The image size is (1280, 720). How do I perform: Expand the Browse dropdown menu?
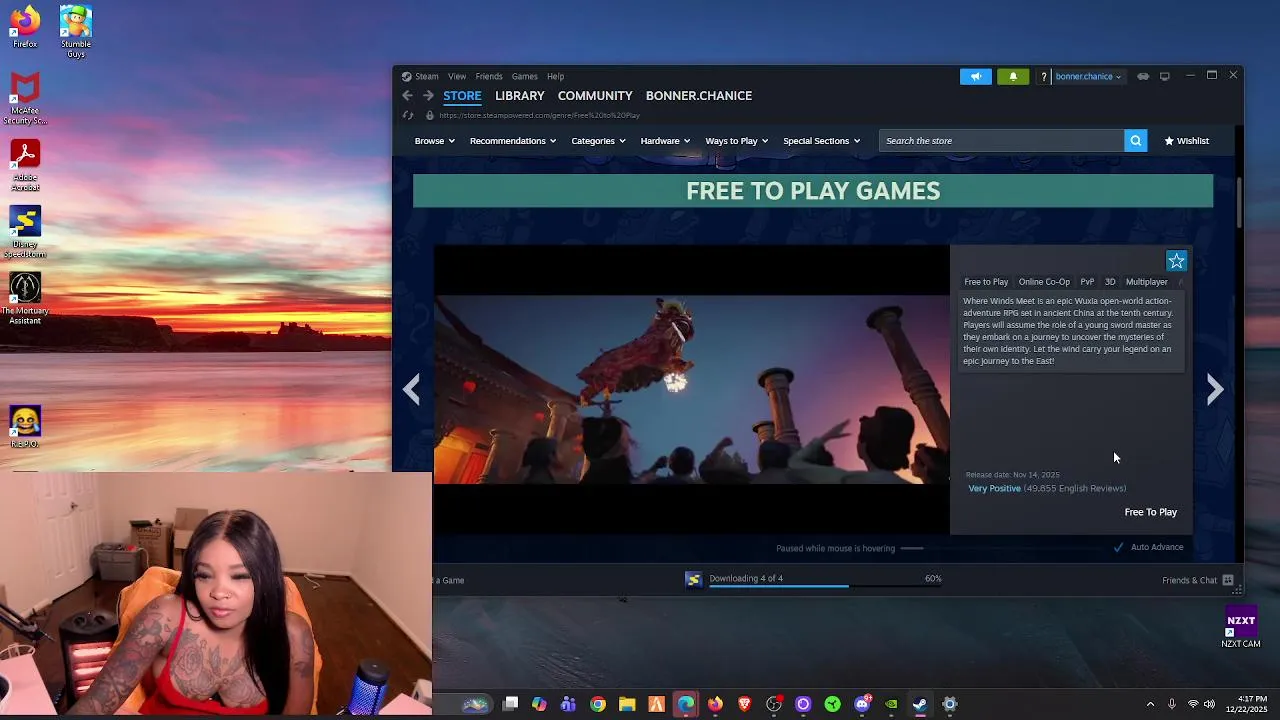click(x=435, y=141)
